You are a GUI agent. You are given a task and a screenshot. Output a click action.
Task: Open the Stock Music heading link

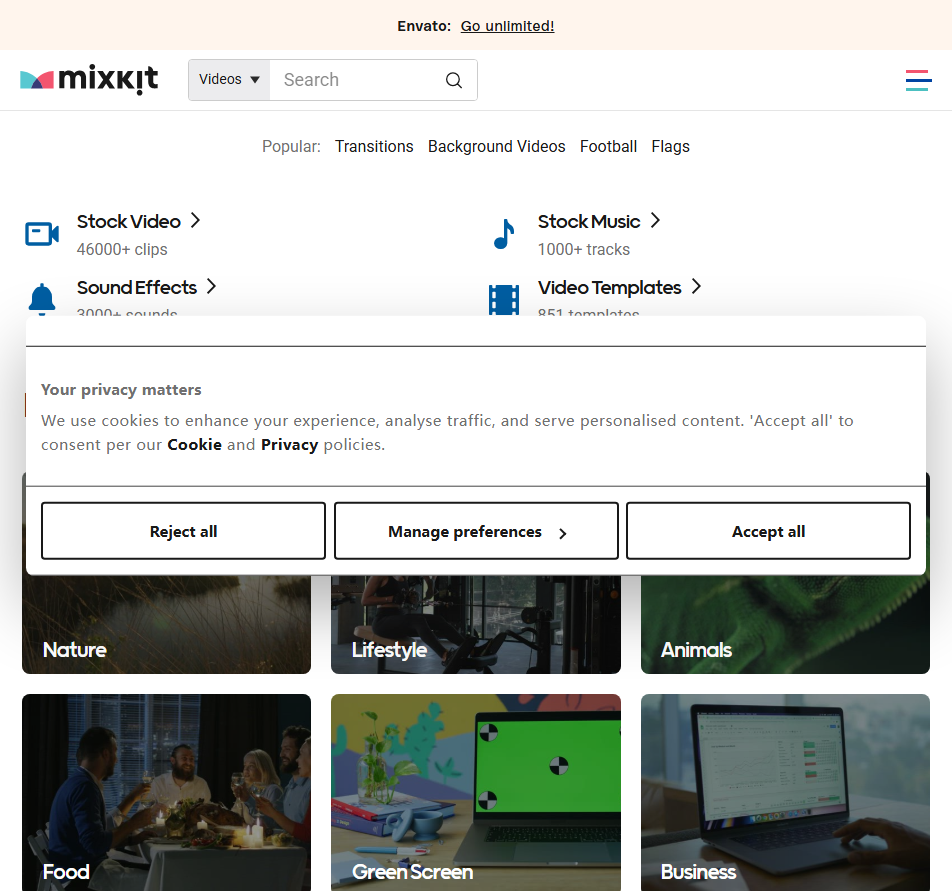(x=589, y=222)
